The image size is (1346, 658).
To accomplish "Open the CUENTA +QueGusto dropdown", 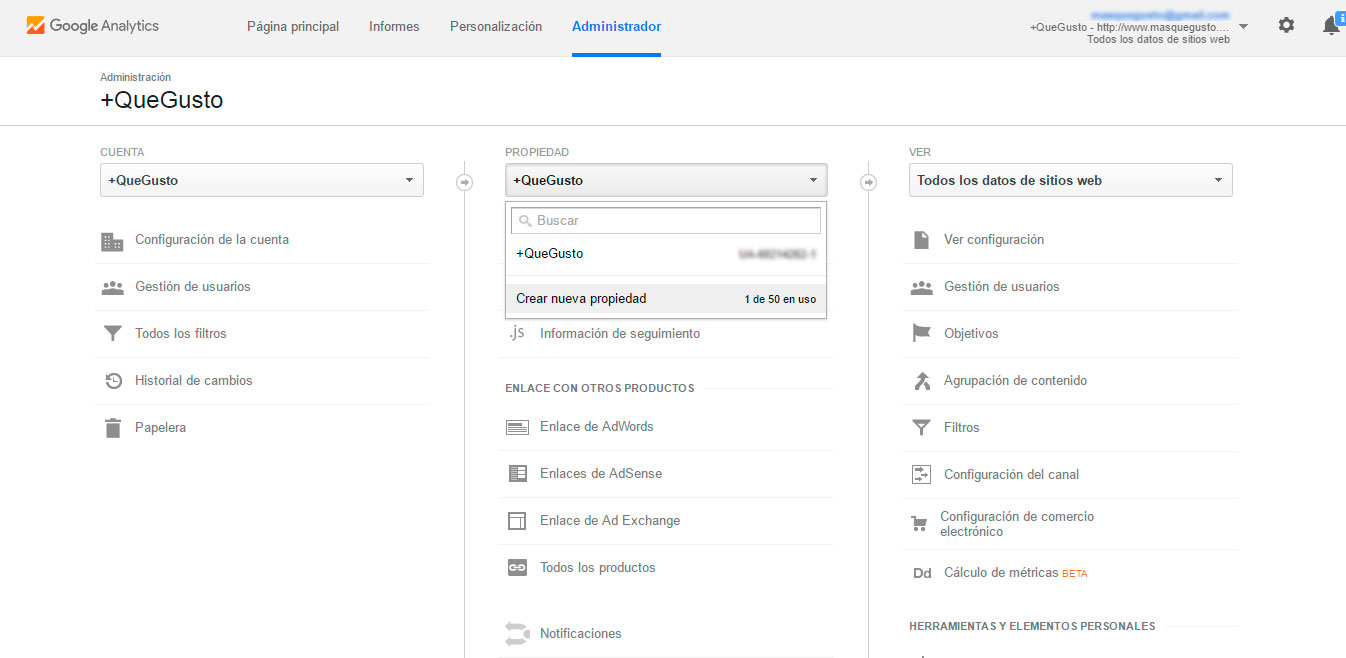I will pyautogui.click(x=262, y=180).
